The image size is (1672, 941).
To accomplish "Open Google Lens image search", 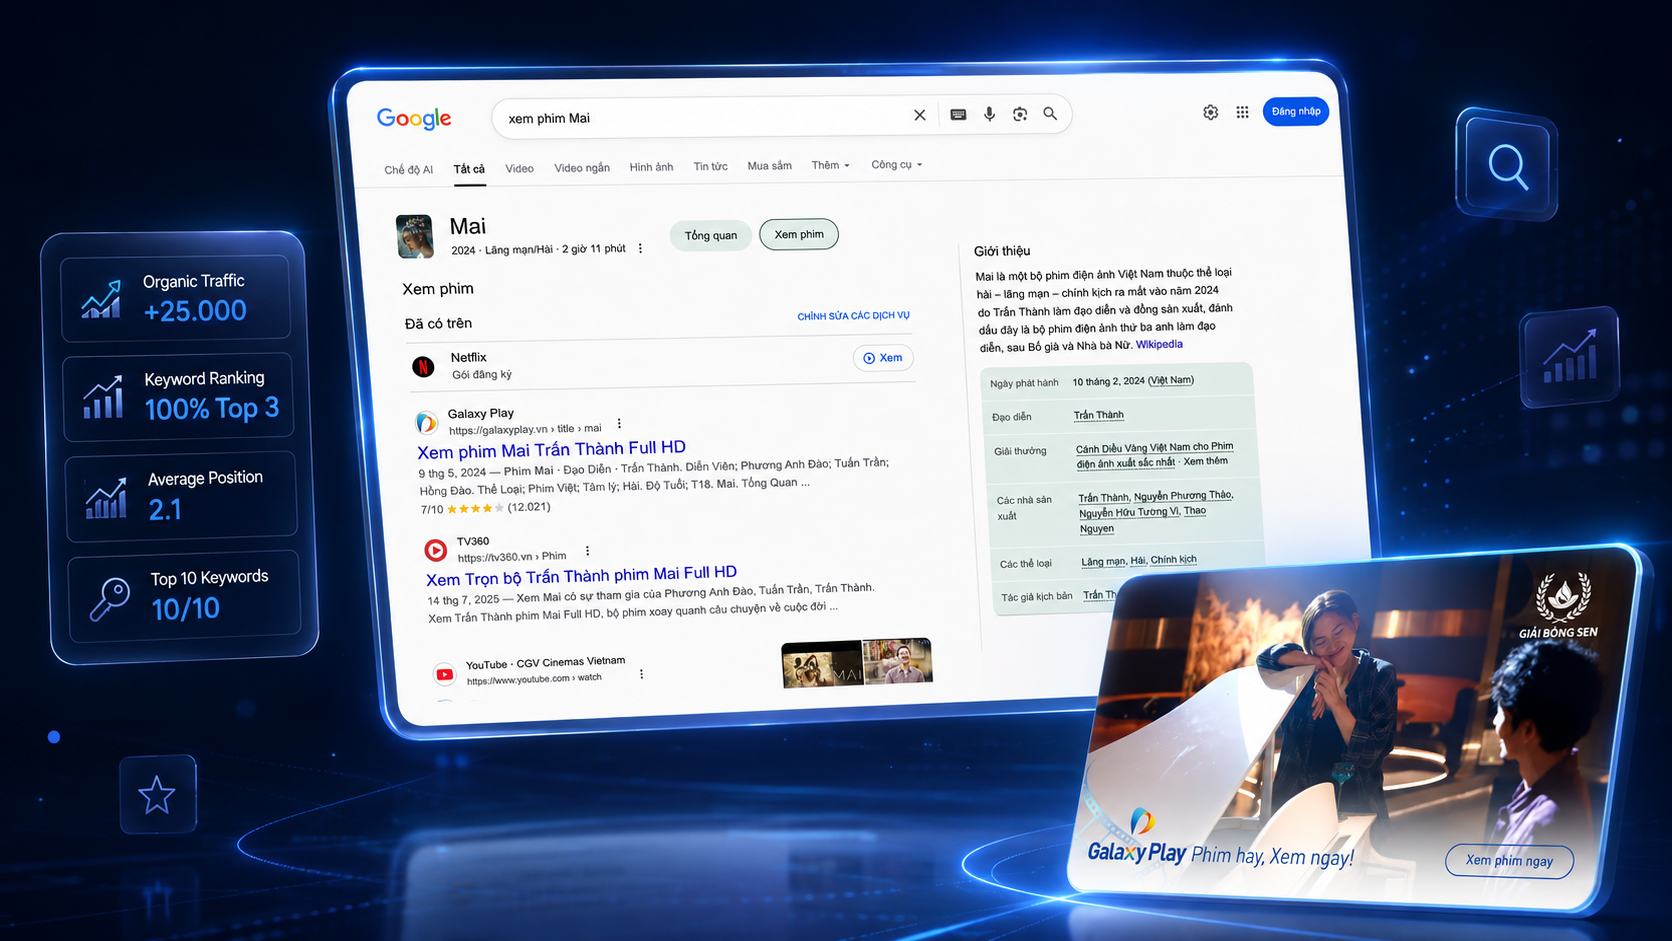I will click(1020, 114).
